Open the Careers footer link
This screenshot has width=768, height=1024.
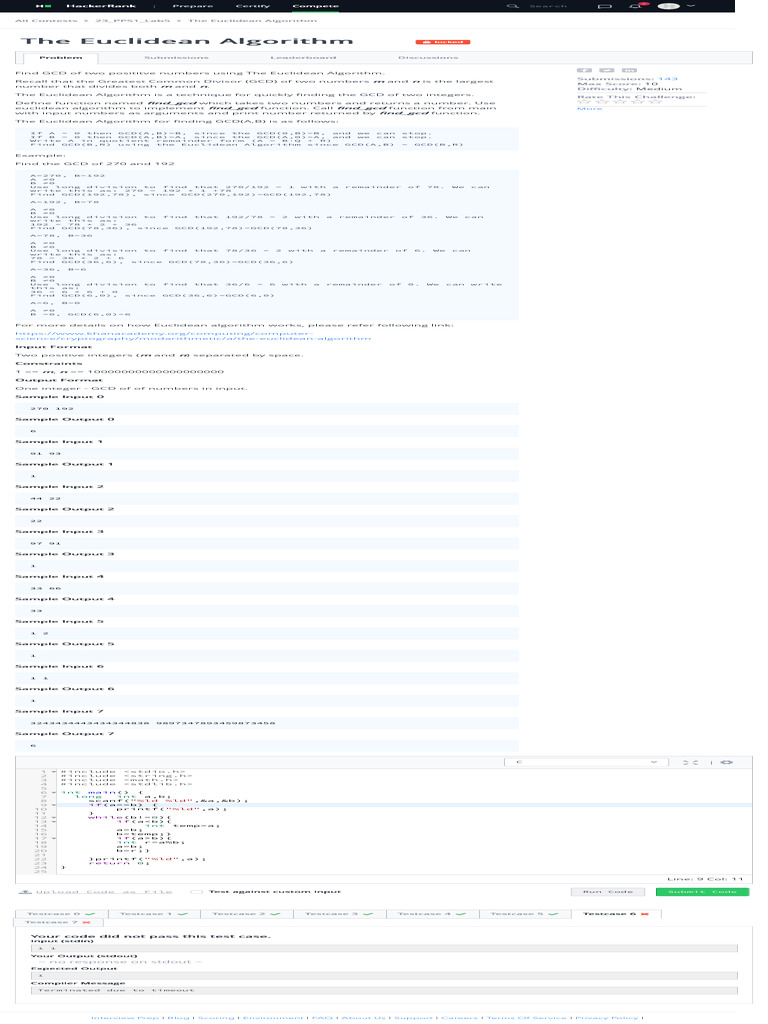click(459, 1017)
